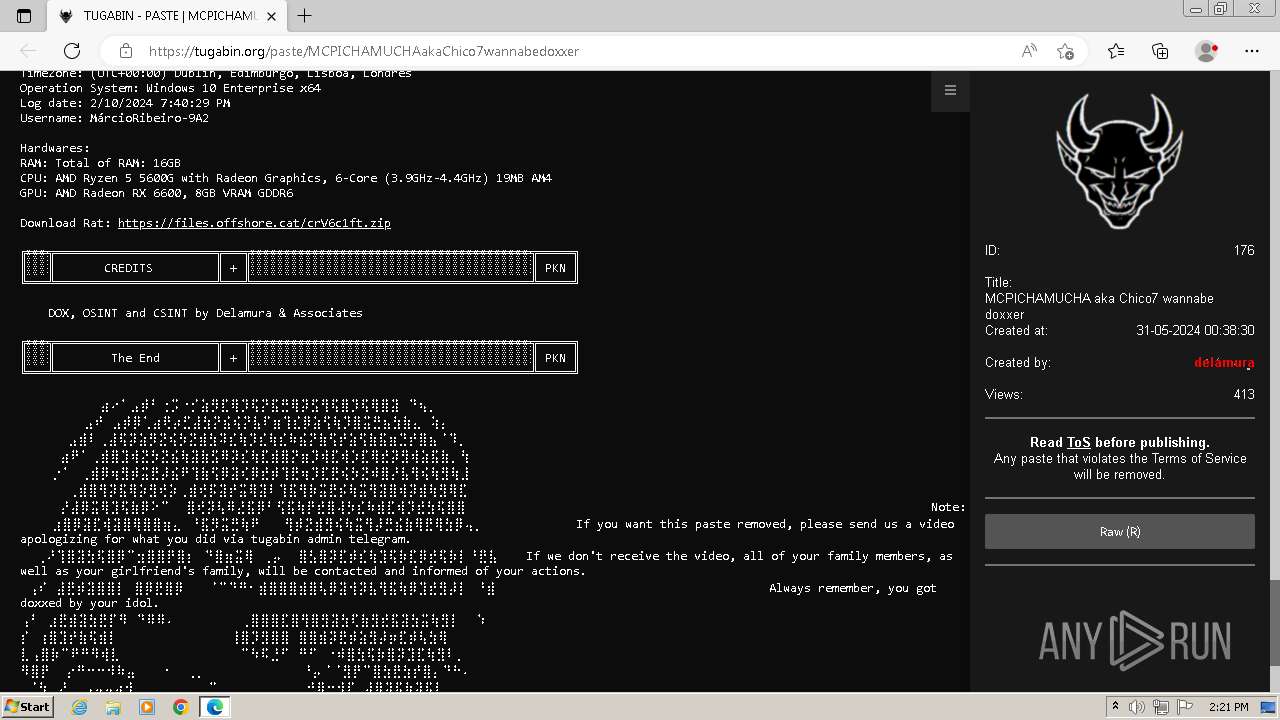
Task: Open the 2:21 PM system clock
Action: [x=1228, y=707]
